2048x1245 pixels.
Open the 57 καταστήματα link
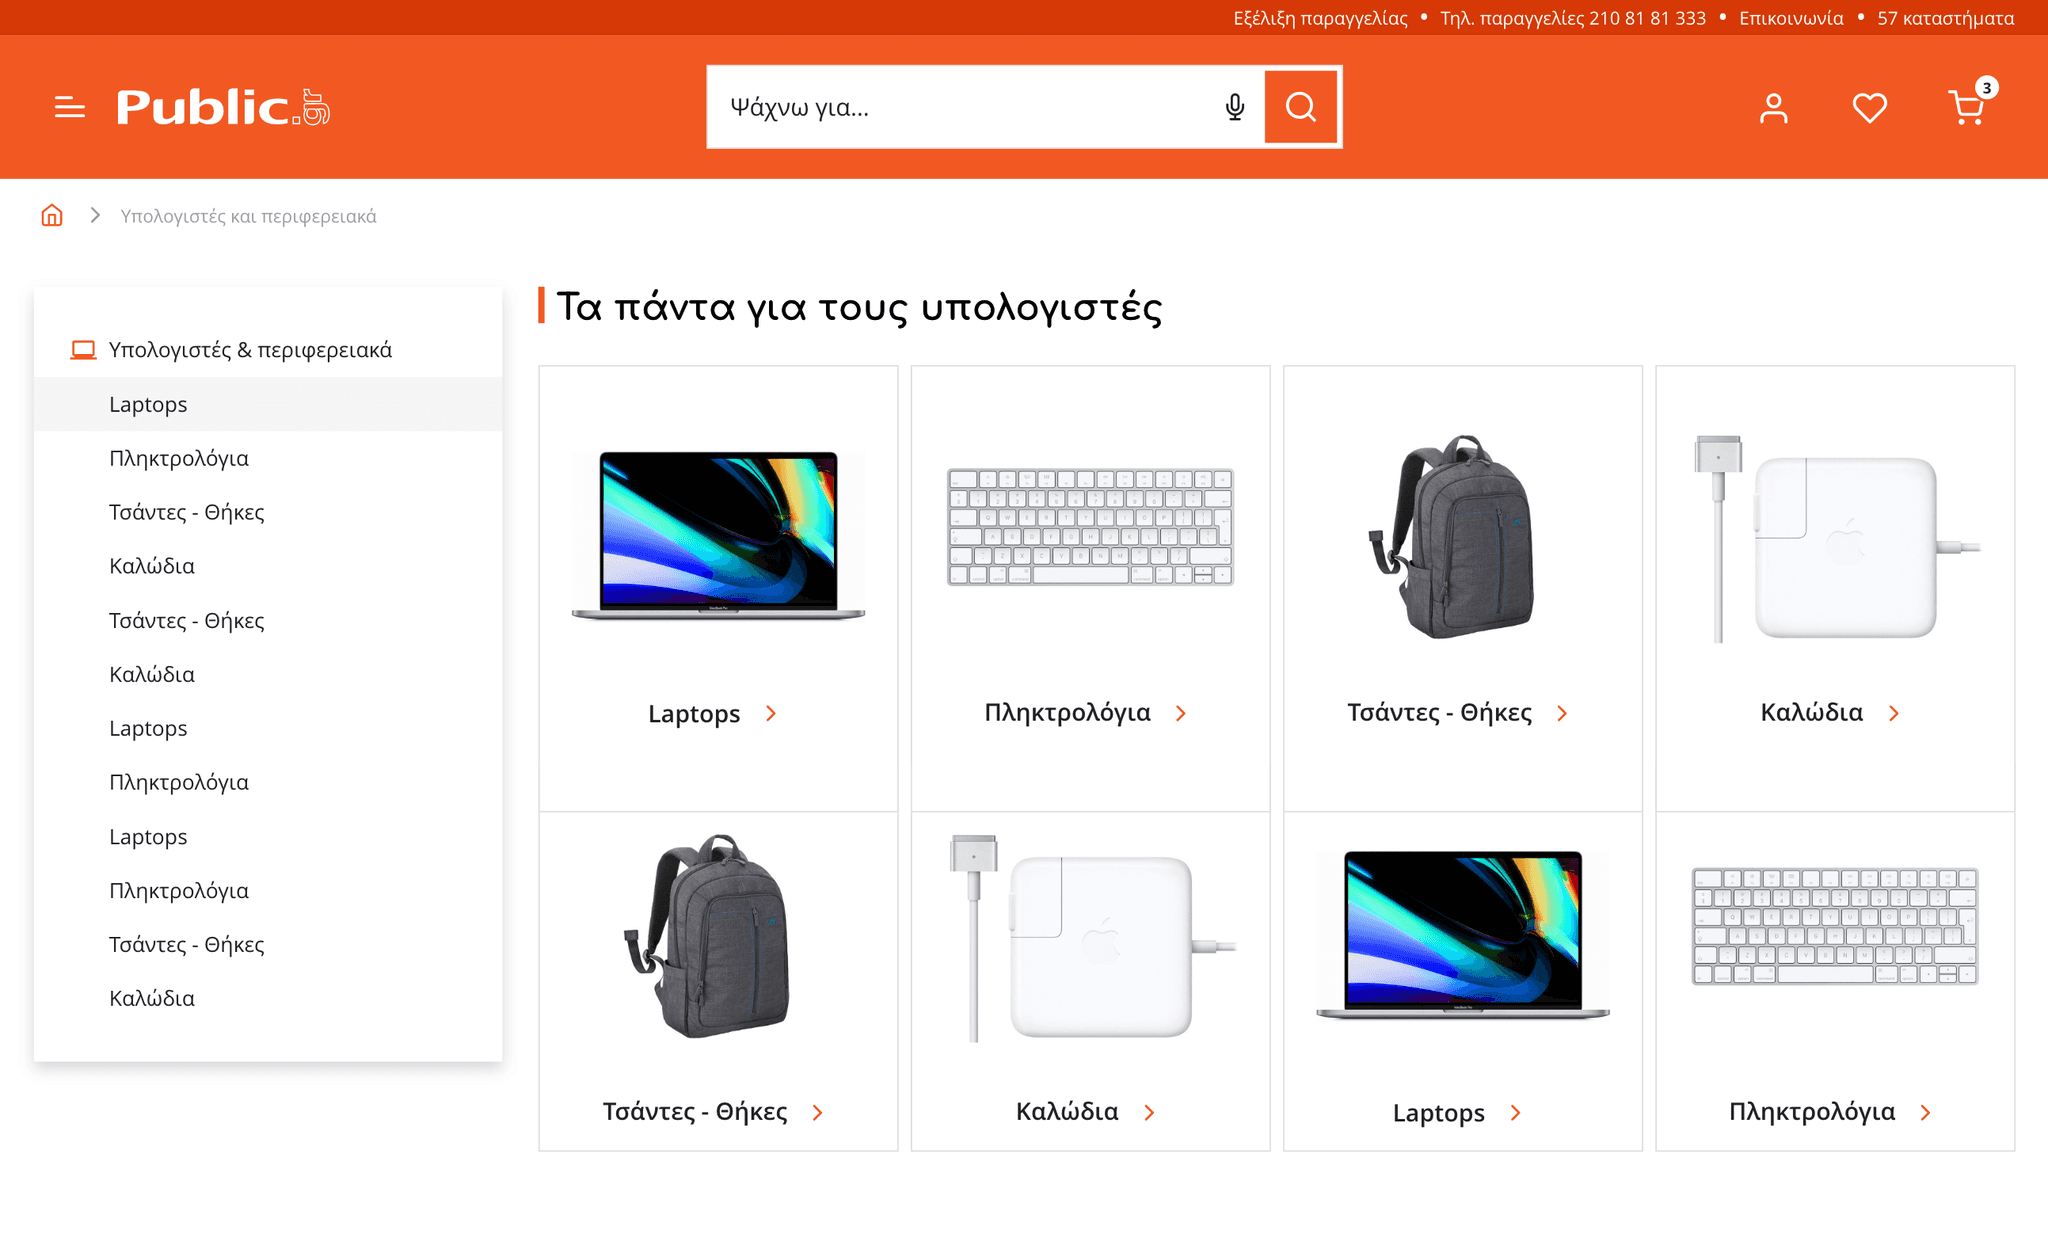1945,18
